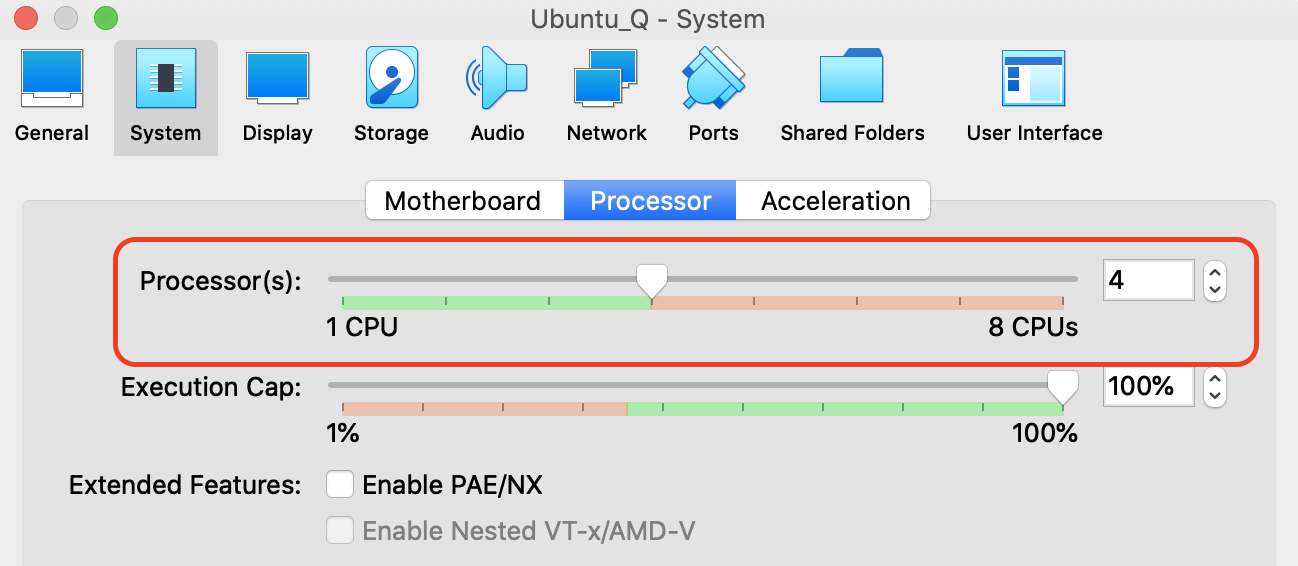Click the processor count input field
The image size is (1298, 566).
click(1148, 280)
